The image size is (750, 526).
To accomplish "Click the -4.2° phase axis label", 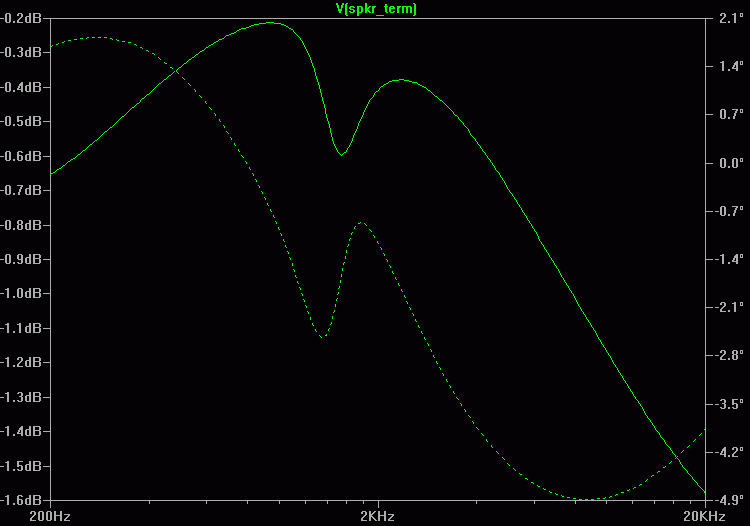I will tap(729, 452).
